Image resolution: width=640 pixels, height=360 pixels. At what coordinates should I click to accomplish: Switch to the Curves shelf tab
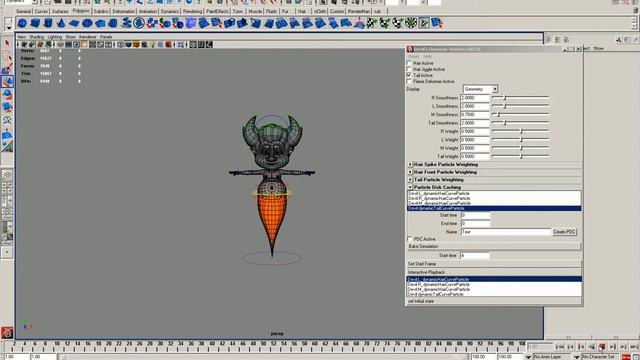point(41,11)
